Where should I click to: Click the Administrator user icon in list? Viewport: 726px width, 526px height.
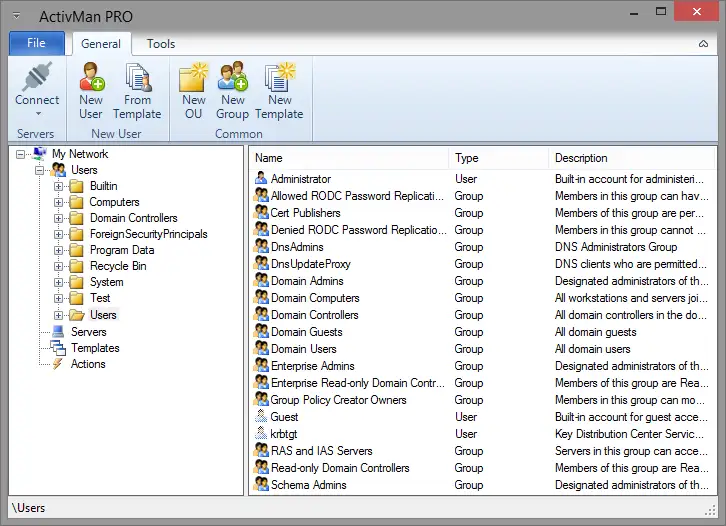pyautogui.click(x=261, y=178)
